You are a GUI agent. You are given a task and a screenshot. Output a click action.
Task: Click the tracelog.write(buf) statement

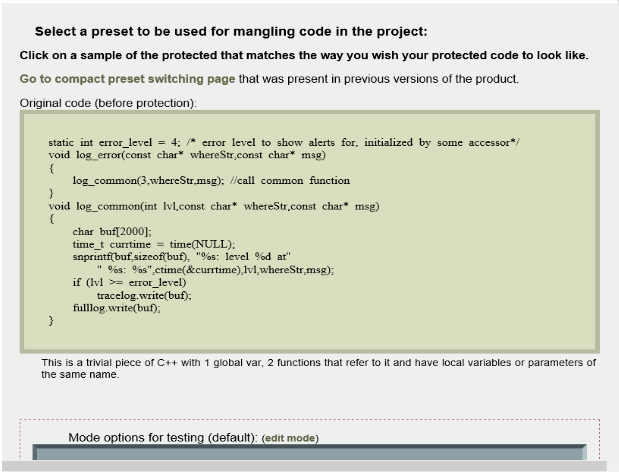tap(144, 295)
